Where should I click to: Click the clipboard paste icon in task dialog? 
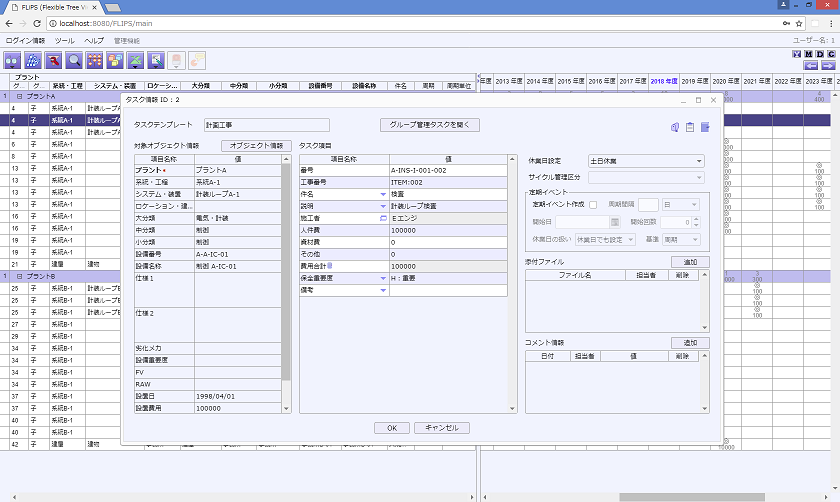coord(690,127)
